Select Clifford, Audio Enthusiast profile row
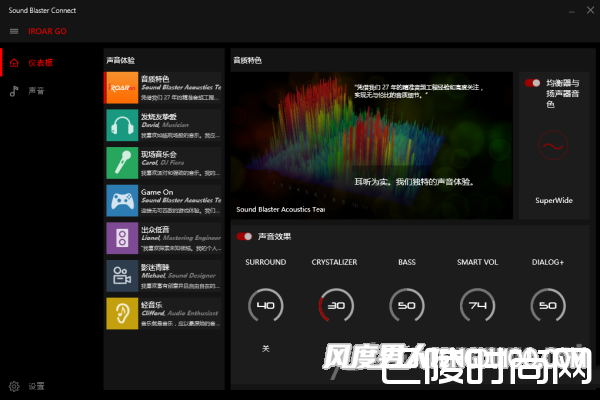600x400 pixels. click(164, 313)
